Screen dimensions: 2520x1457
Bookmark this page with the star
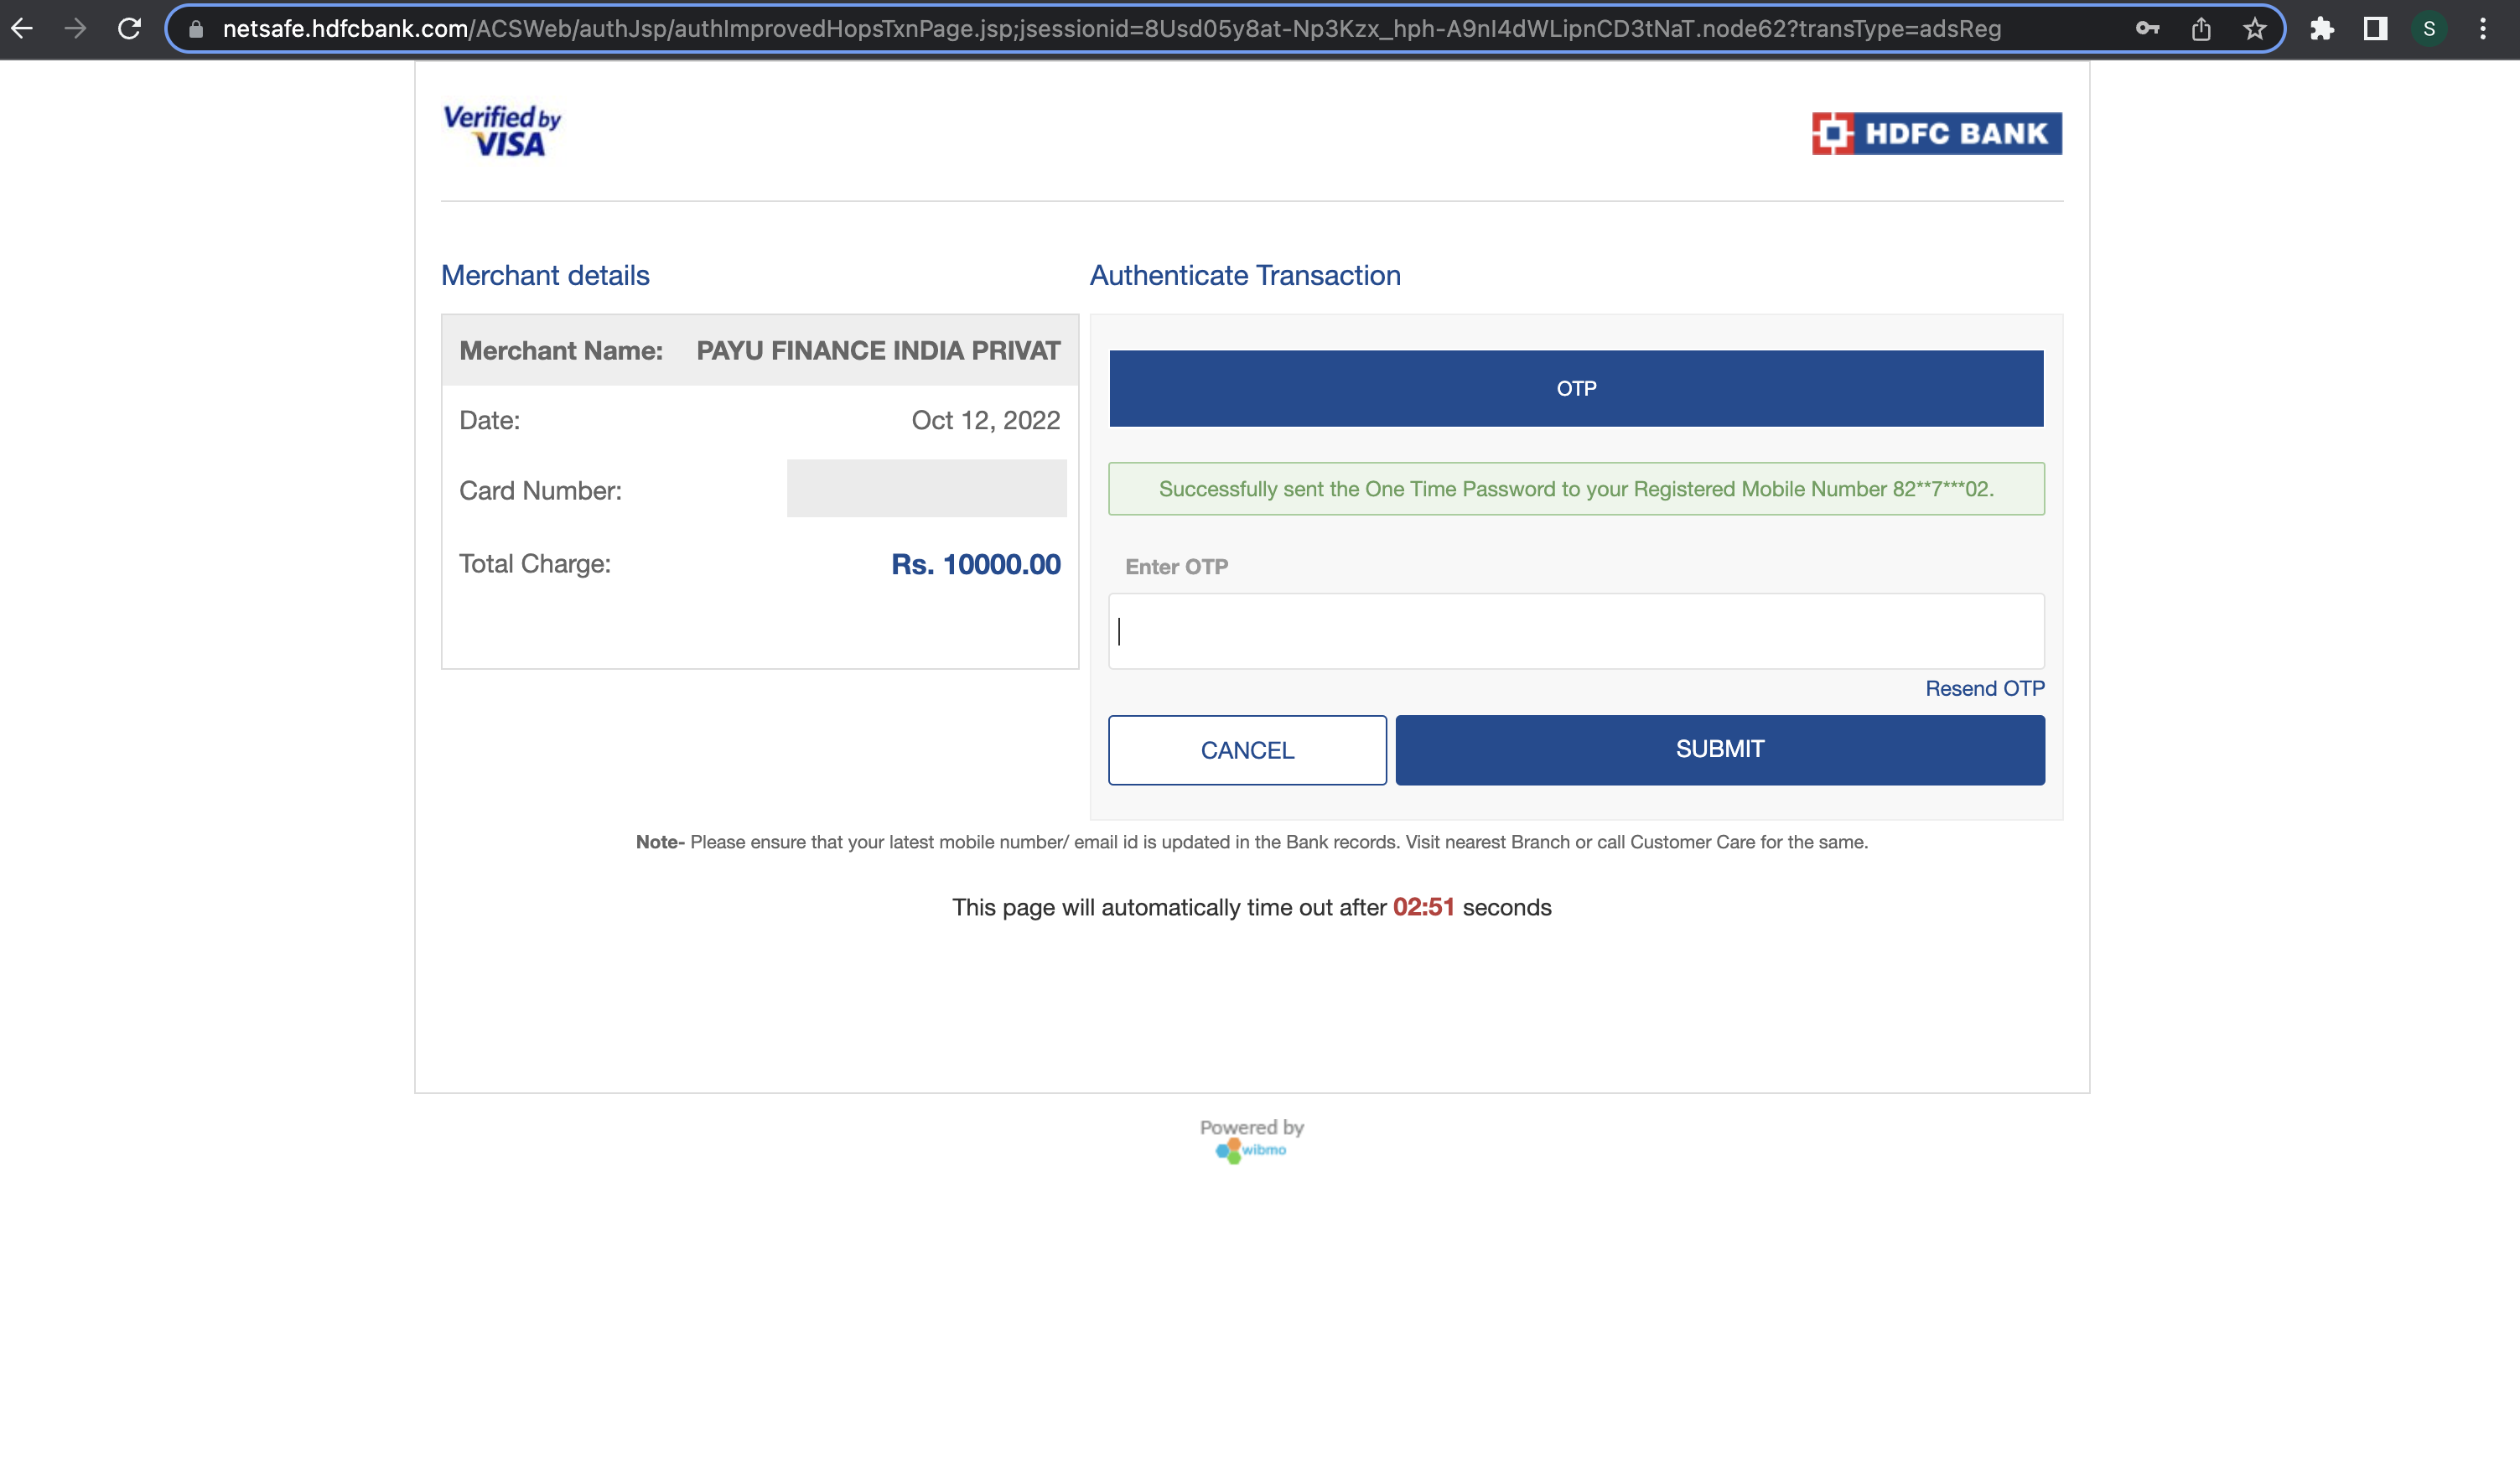coord(2254,29)
